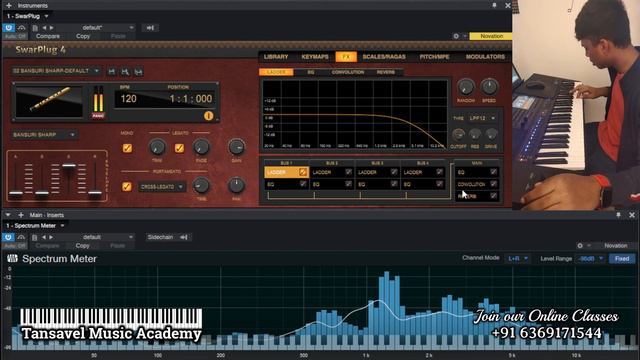Select the EQ FX sub-tab
Image resolution: width=640 pixels, height=360 pixels.
[x=311, y=72]
